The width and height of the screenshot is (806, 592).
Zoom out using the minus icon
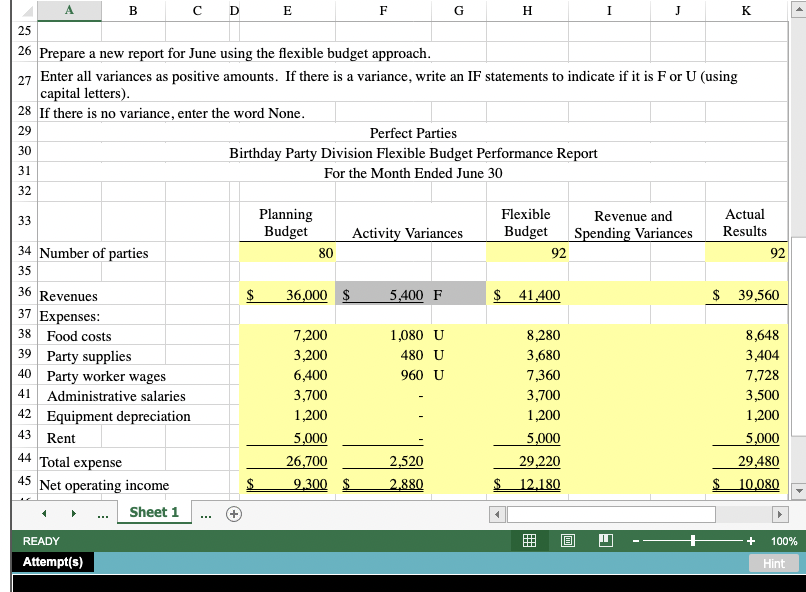(x=636, y=541)
